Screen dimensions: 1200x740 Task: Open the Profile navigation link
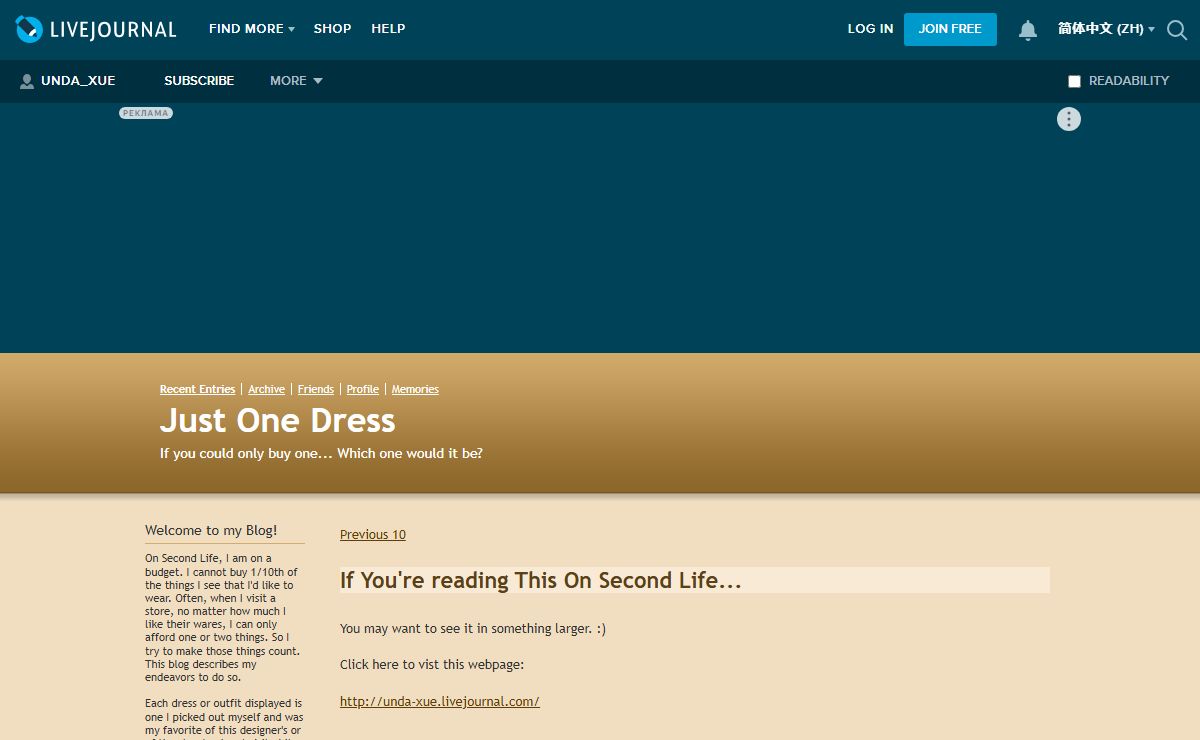[363, 389]
